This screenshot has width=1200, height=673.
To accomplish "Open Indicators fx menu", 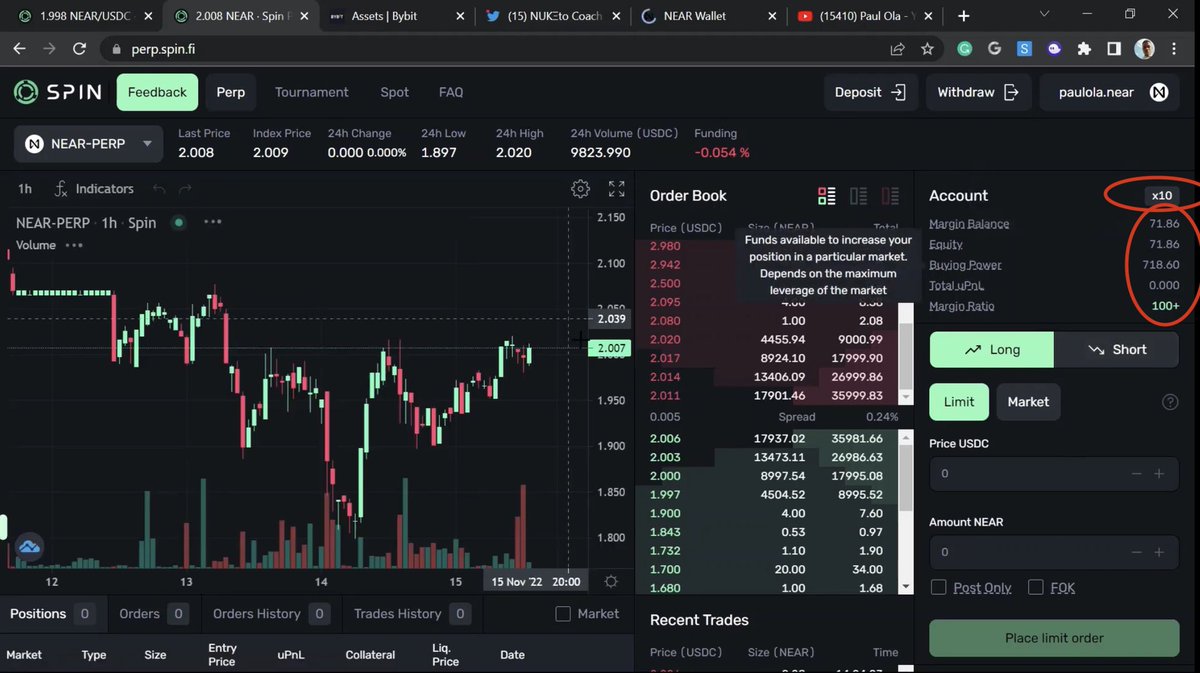I will pyautogui.click(x=94, y=188).
